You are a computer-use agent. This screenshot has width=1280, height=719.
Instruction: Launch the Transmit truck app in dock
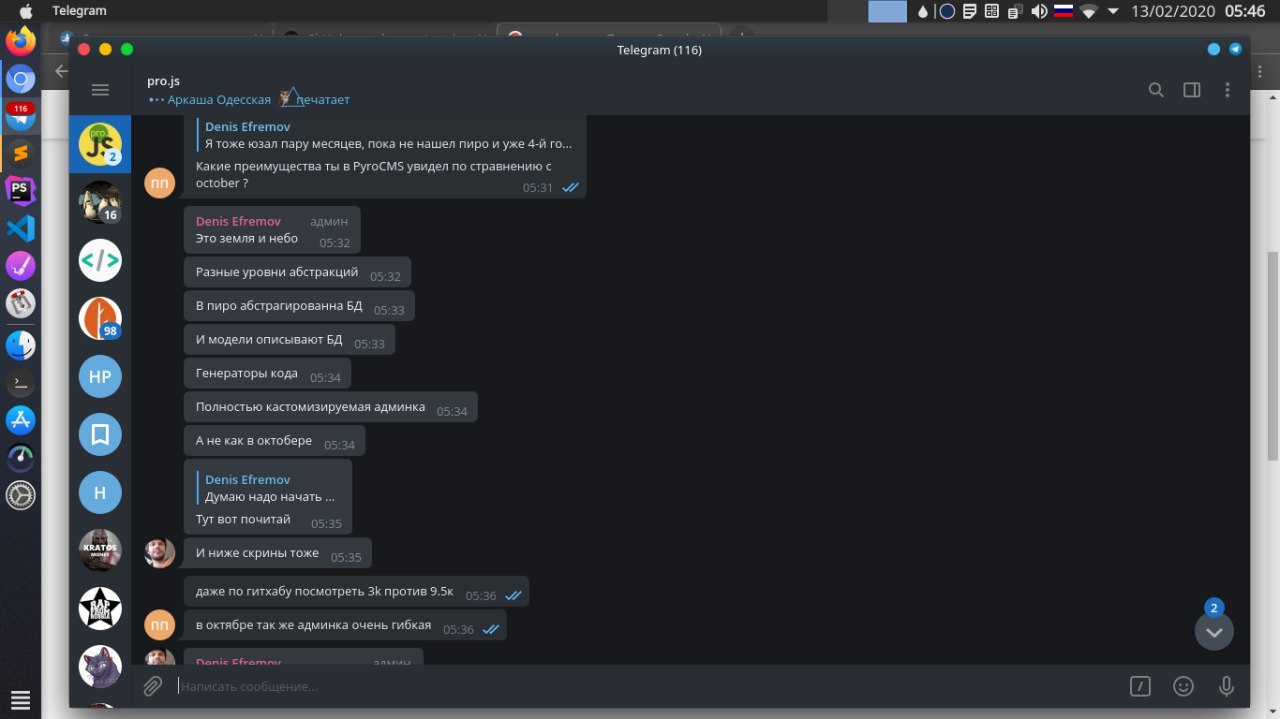(20, 303)
